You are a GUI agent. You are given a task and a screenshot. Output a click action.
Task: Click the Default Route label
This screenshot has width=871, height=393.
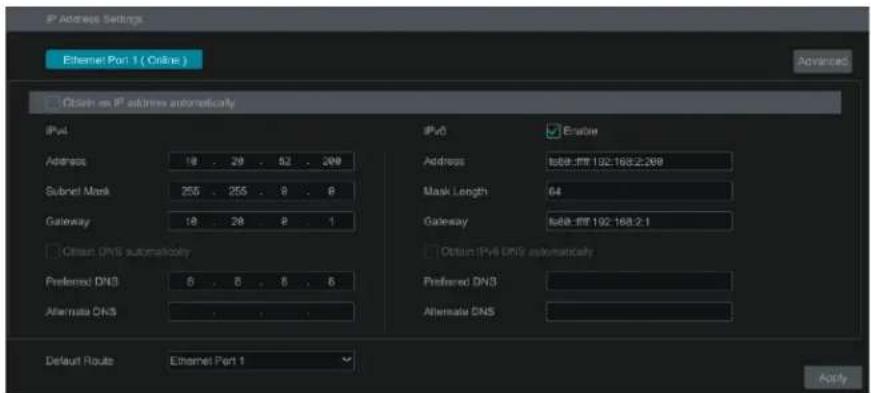(x=79, y=361)
